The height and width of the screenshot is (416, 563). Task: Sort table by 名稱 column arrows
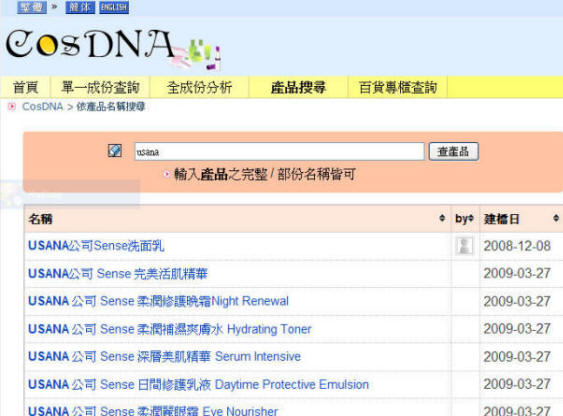point(442,218)
